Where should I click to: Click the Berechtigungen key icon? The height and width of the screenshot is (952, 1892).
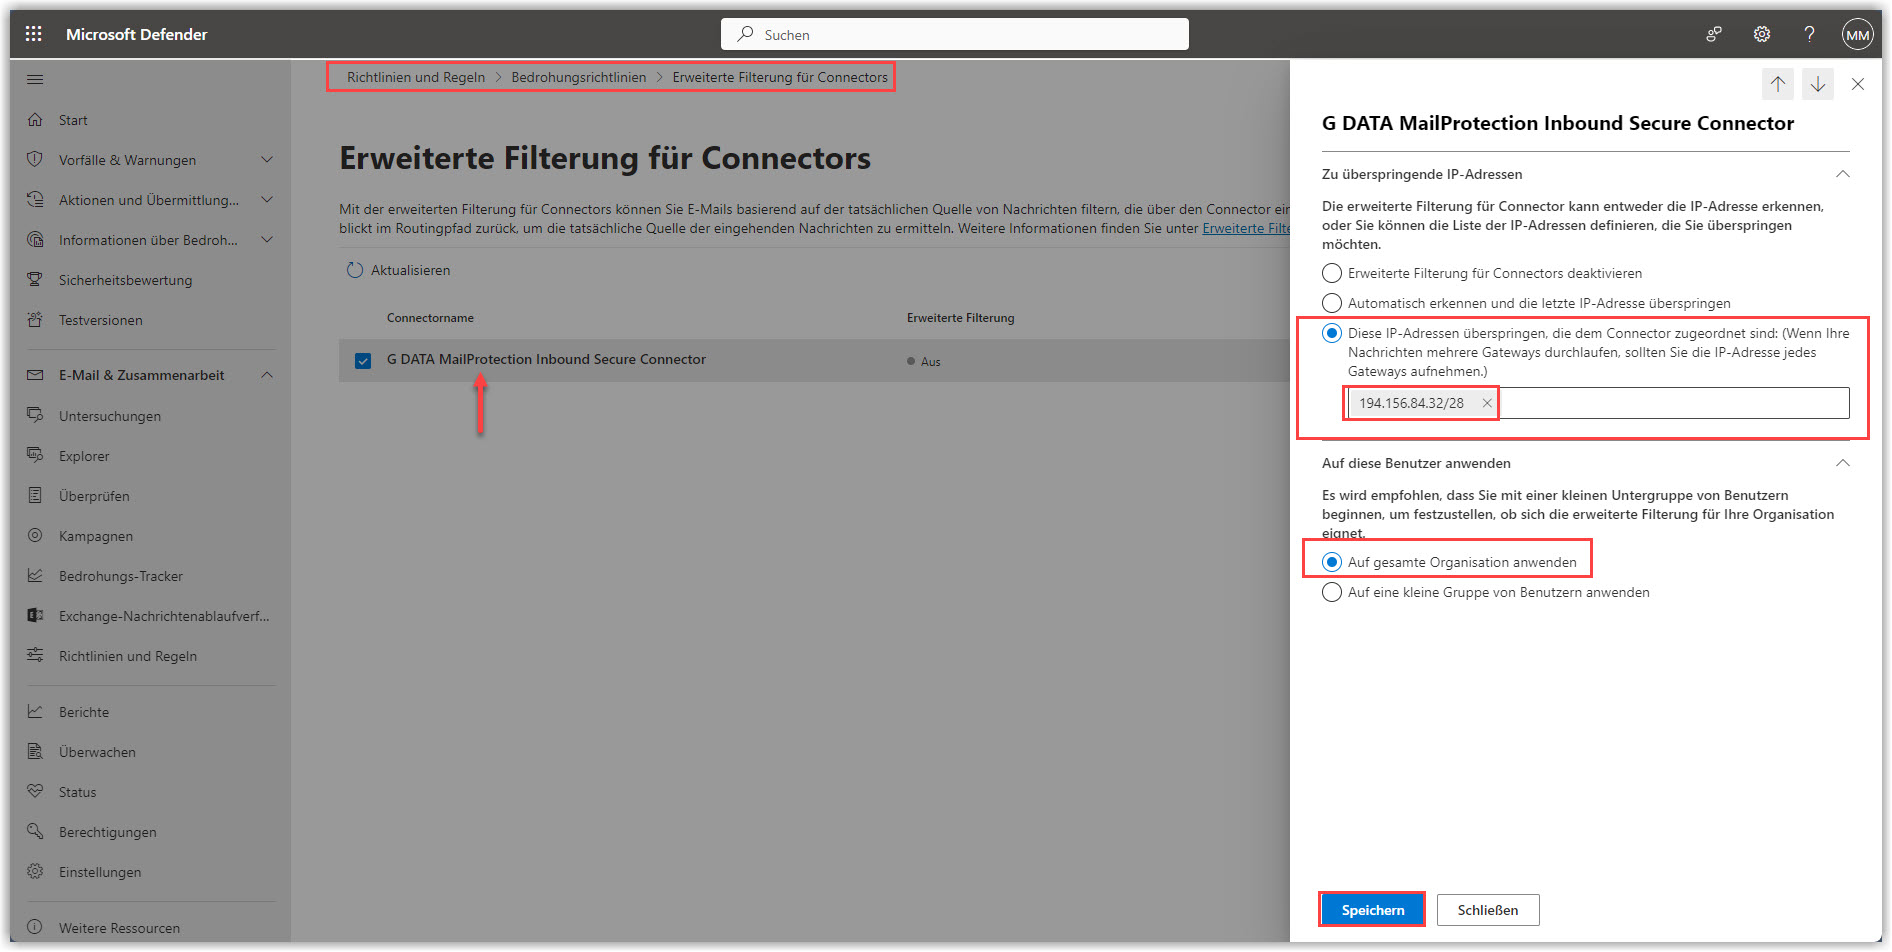35,831
